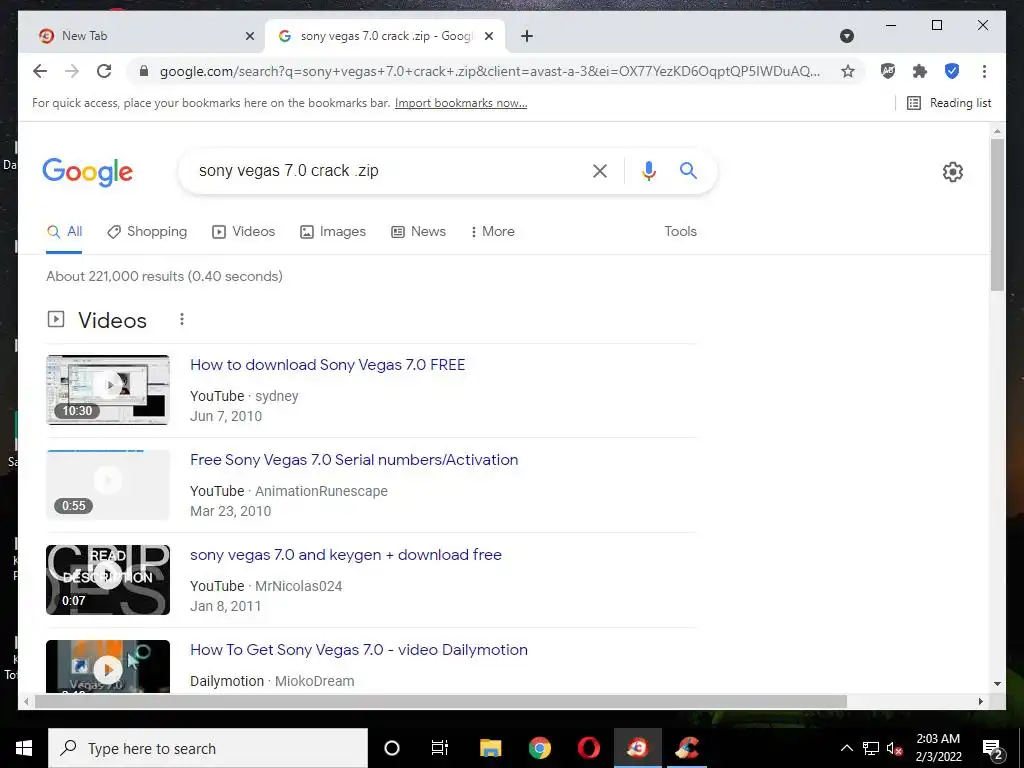Open sony vegas 7.0 and keygen link
This screenshot has height=768, width=1024.
coord(345,555)
